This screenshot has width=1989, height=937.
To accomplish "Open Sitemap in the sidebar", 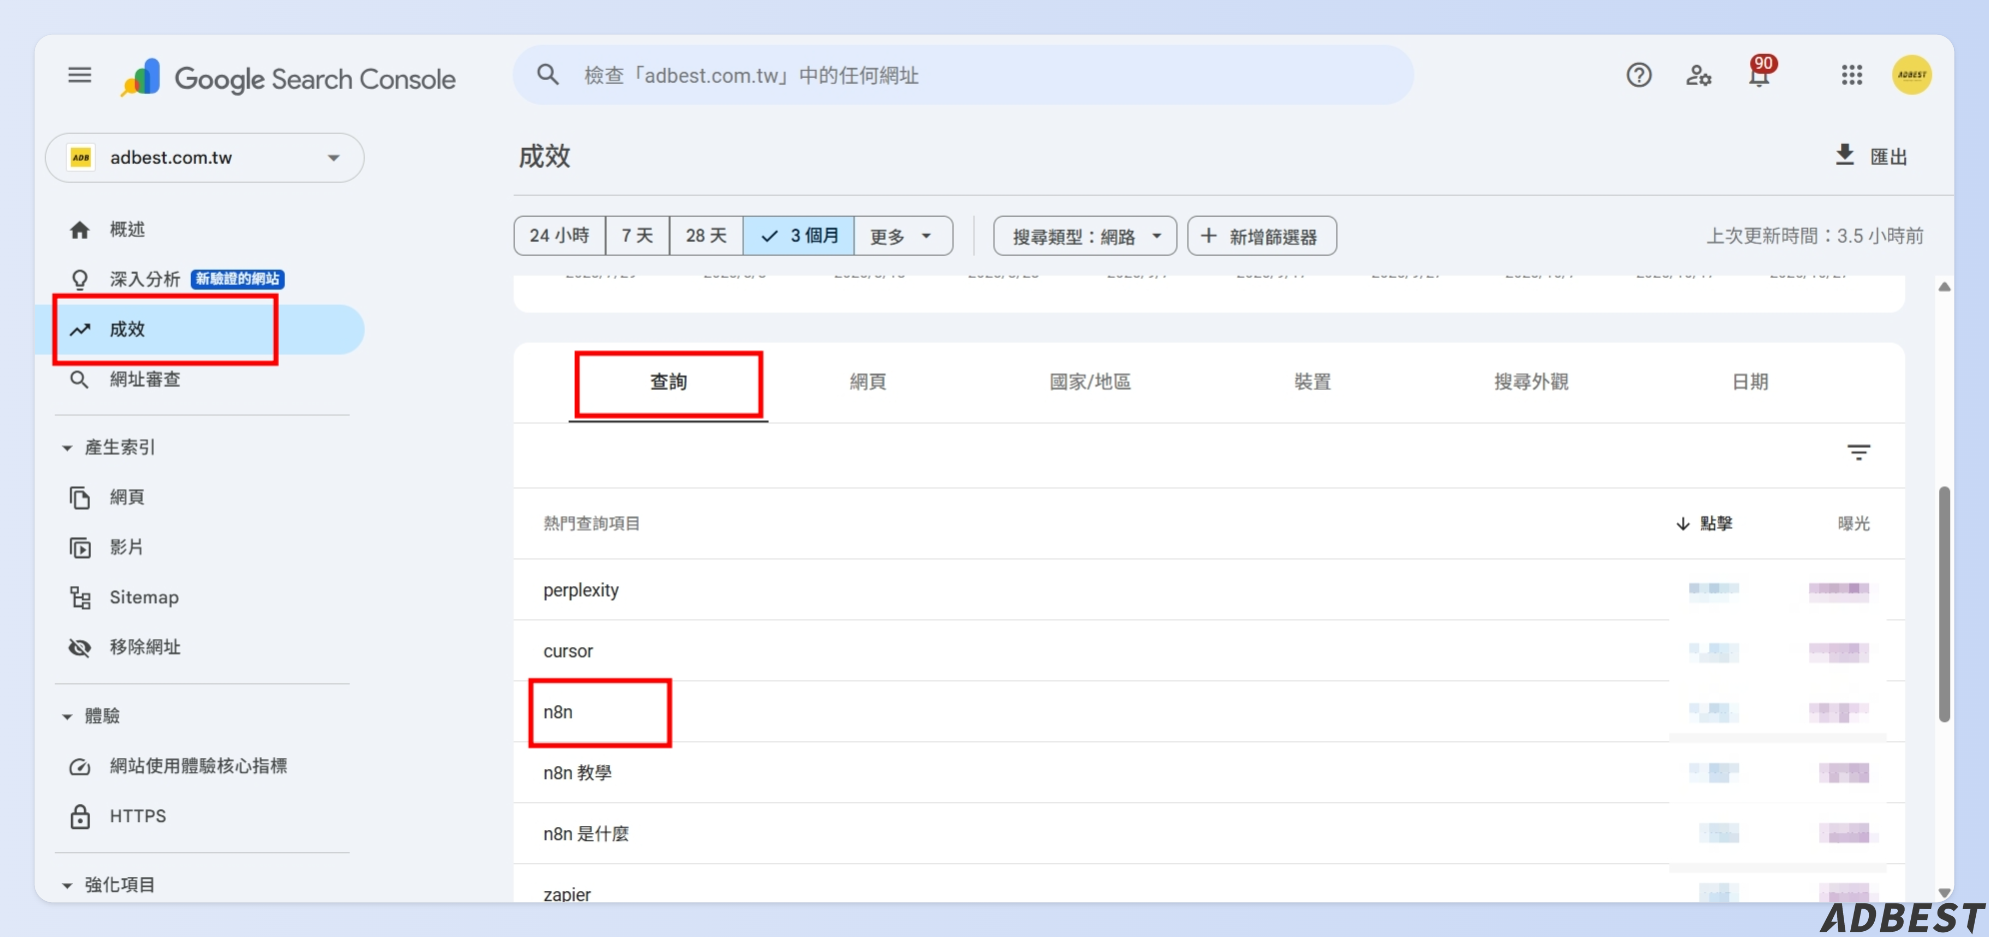I will coord(143,598).
